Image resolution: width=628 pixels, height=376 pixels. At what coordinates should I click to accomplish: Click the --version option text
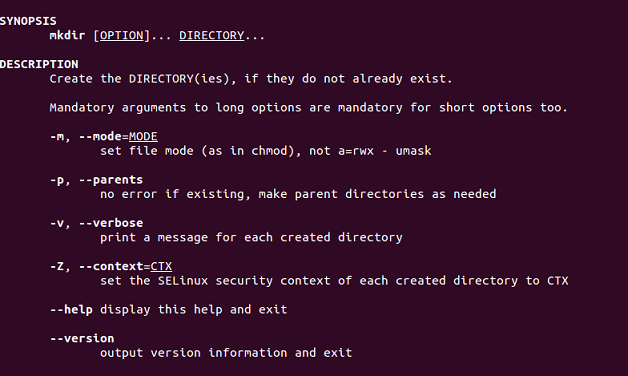point(82,338)
